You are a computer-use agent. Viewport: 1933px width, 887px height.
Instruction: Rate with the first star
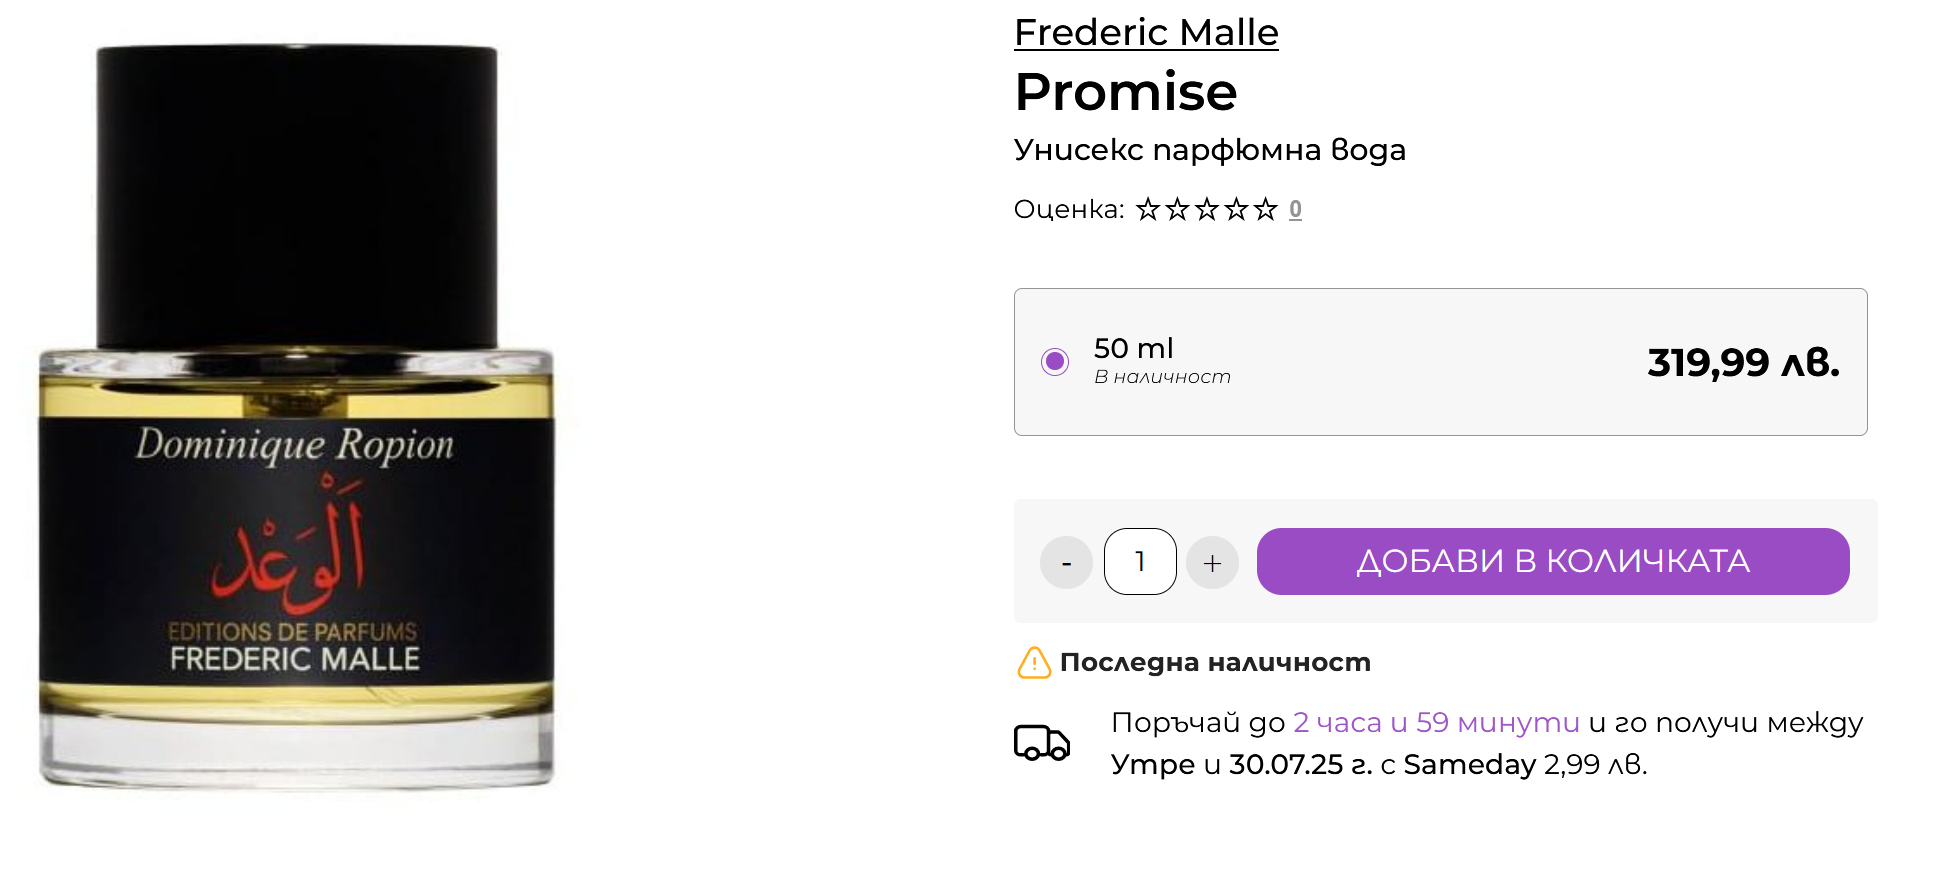pos(1148,209)
